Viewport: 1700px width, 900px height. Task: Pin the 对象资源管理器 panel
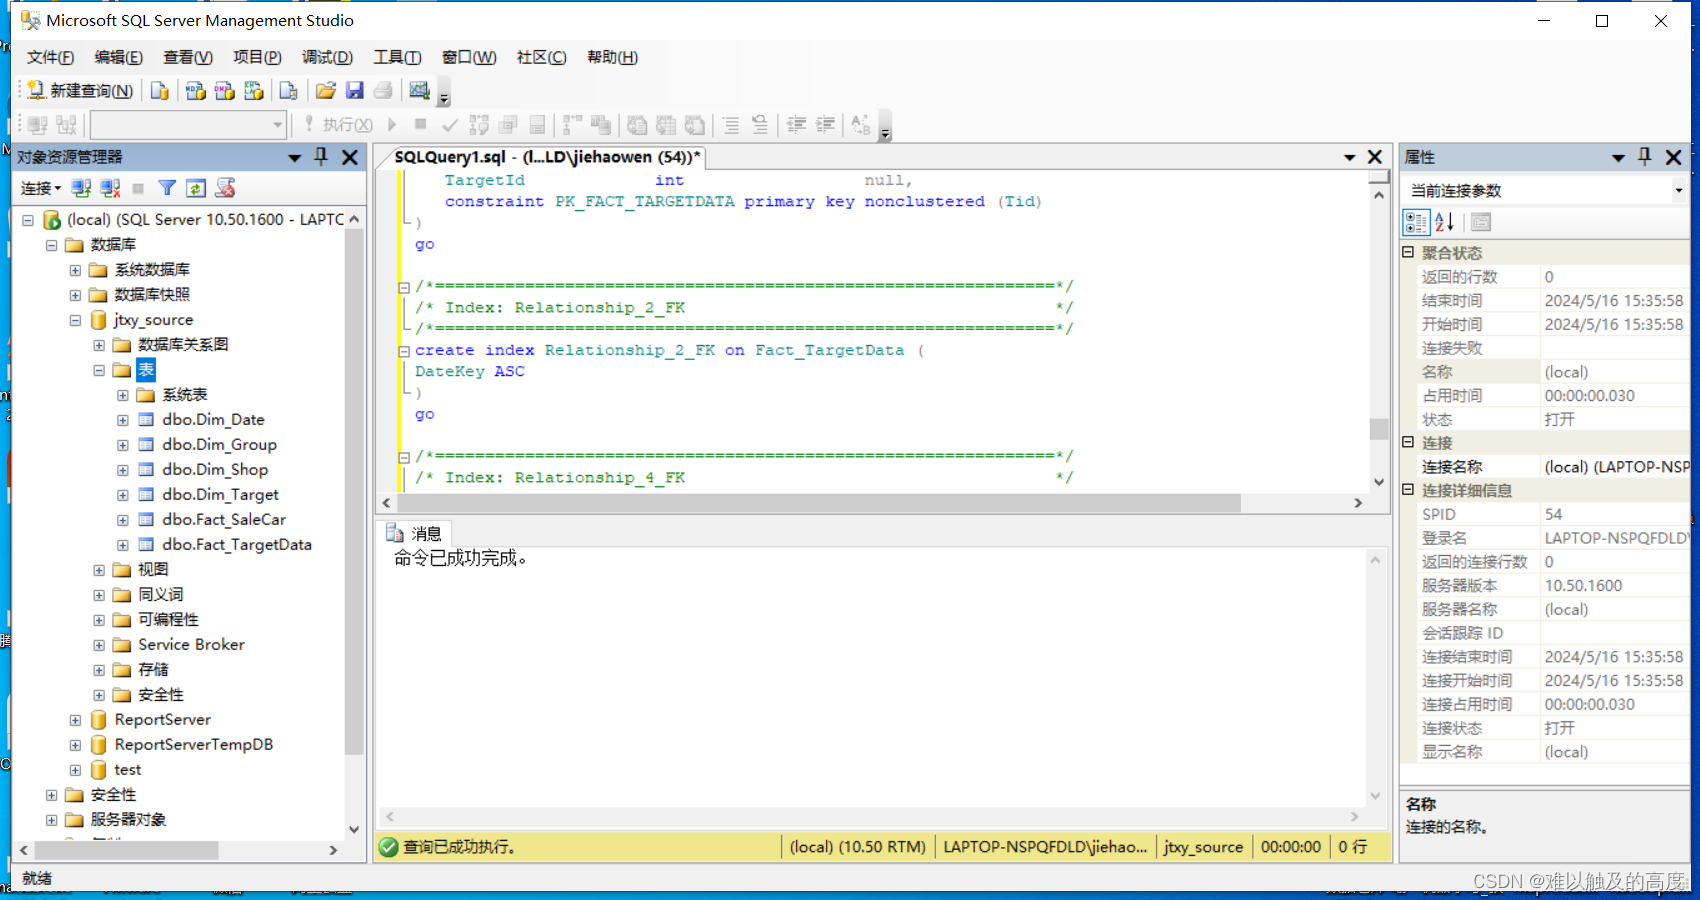coord(321,157)
